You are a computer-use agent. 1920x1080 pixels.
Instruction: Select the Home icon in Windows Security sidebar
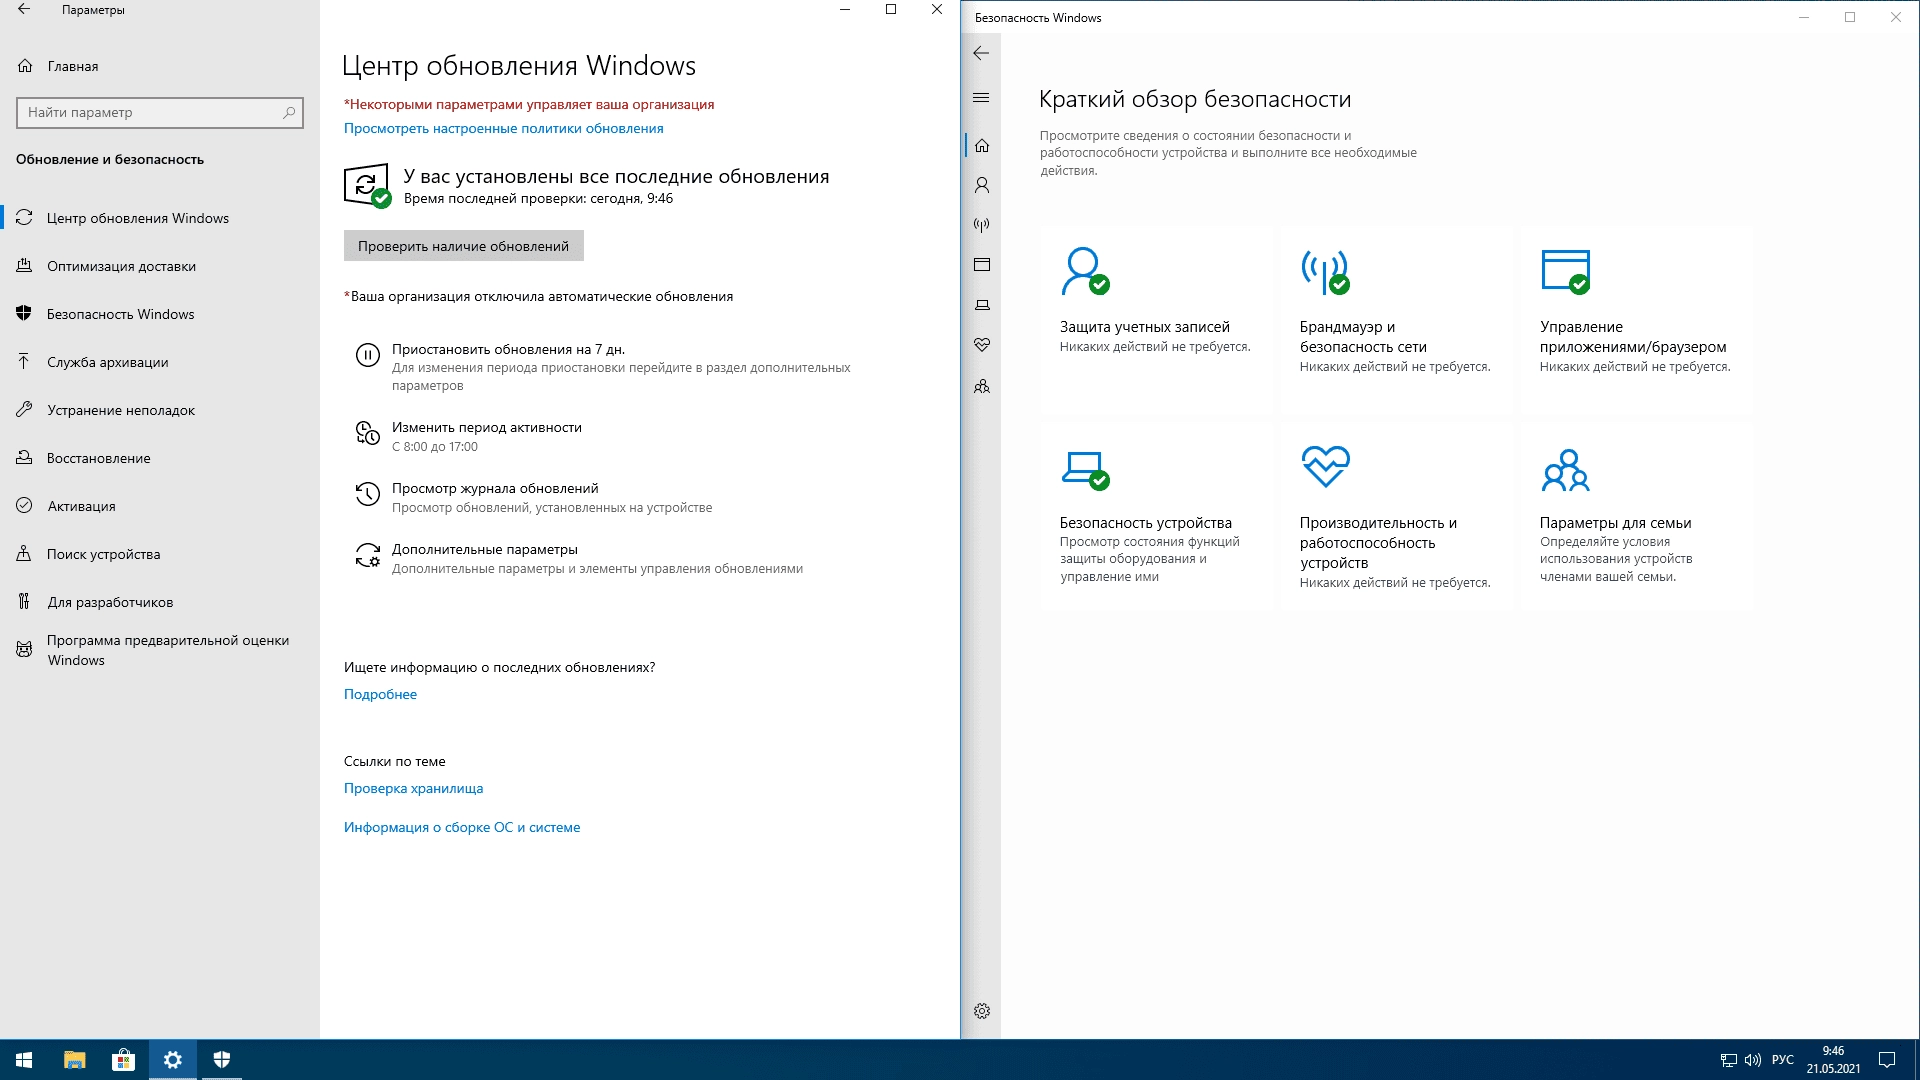(982, 145)
